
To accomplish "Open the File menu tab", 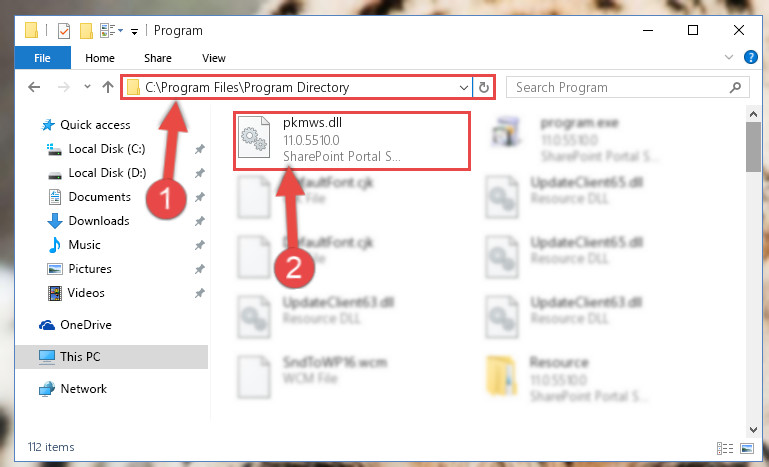I will pyautogui.click(x=43, y=58).
